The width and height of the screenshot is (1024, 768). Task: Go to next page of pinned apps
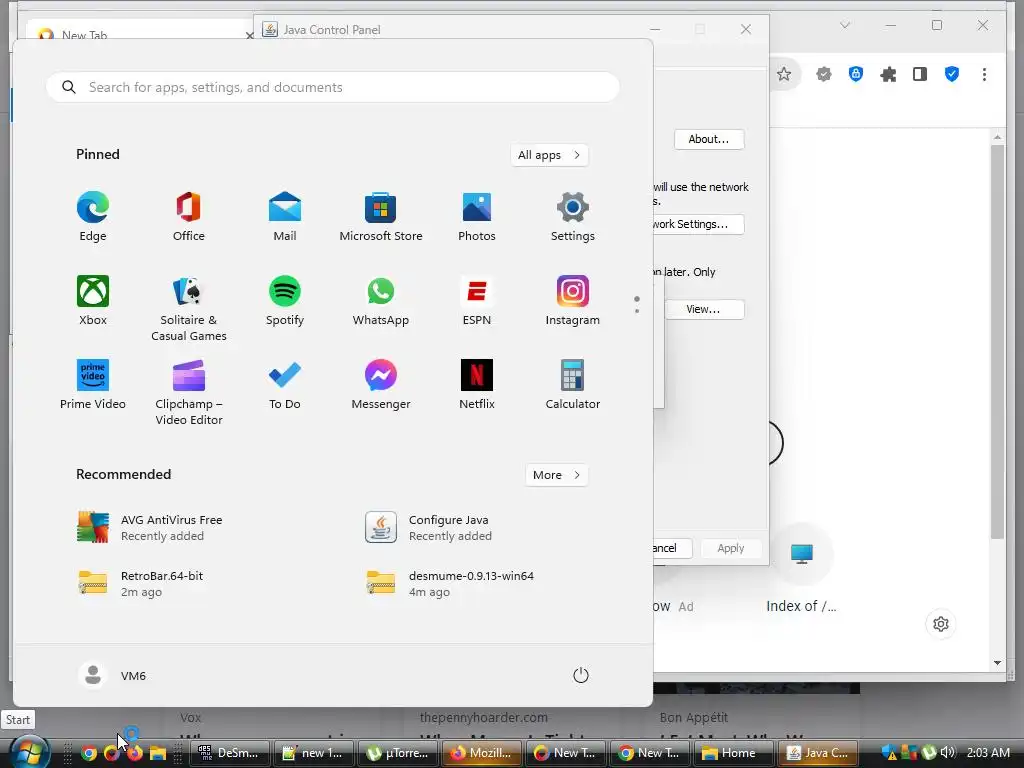(637, 311)
